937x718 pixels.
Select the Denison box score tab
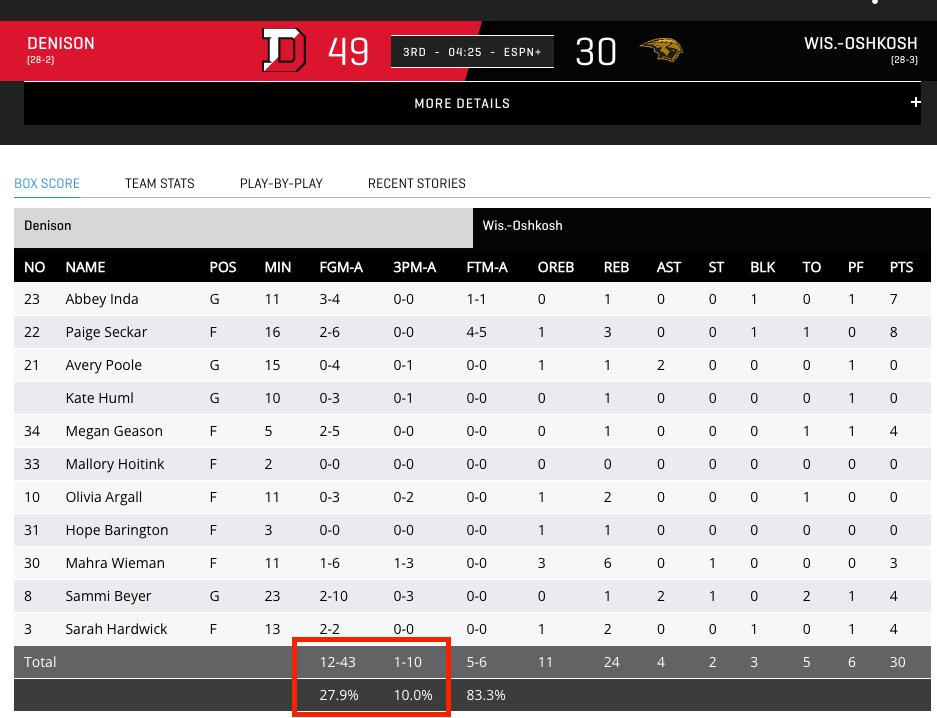[x=243, y=228]
